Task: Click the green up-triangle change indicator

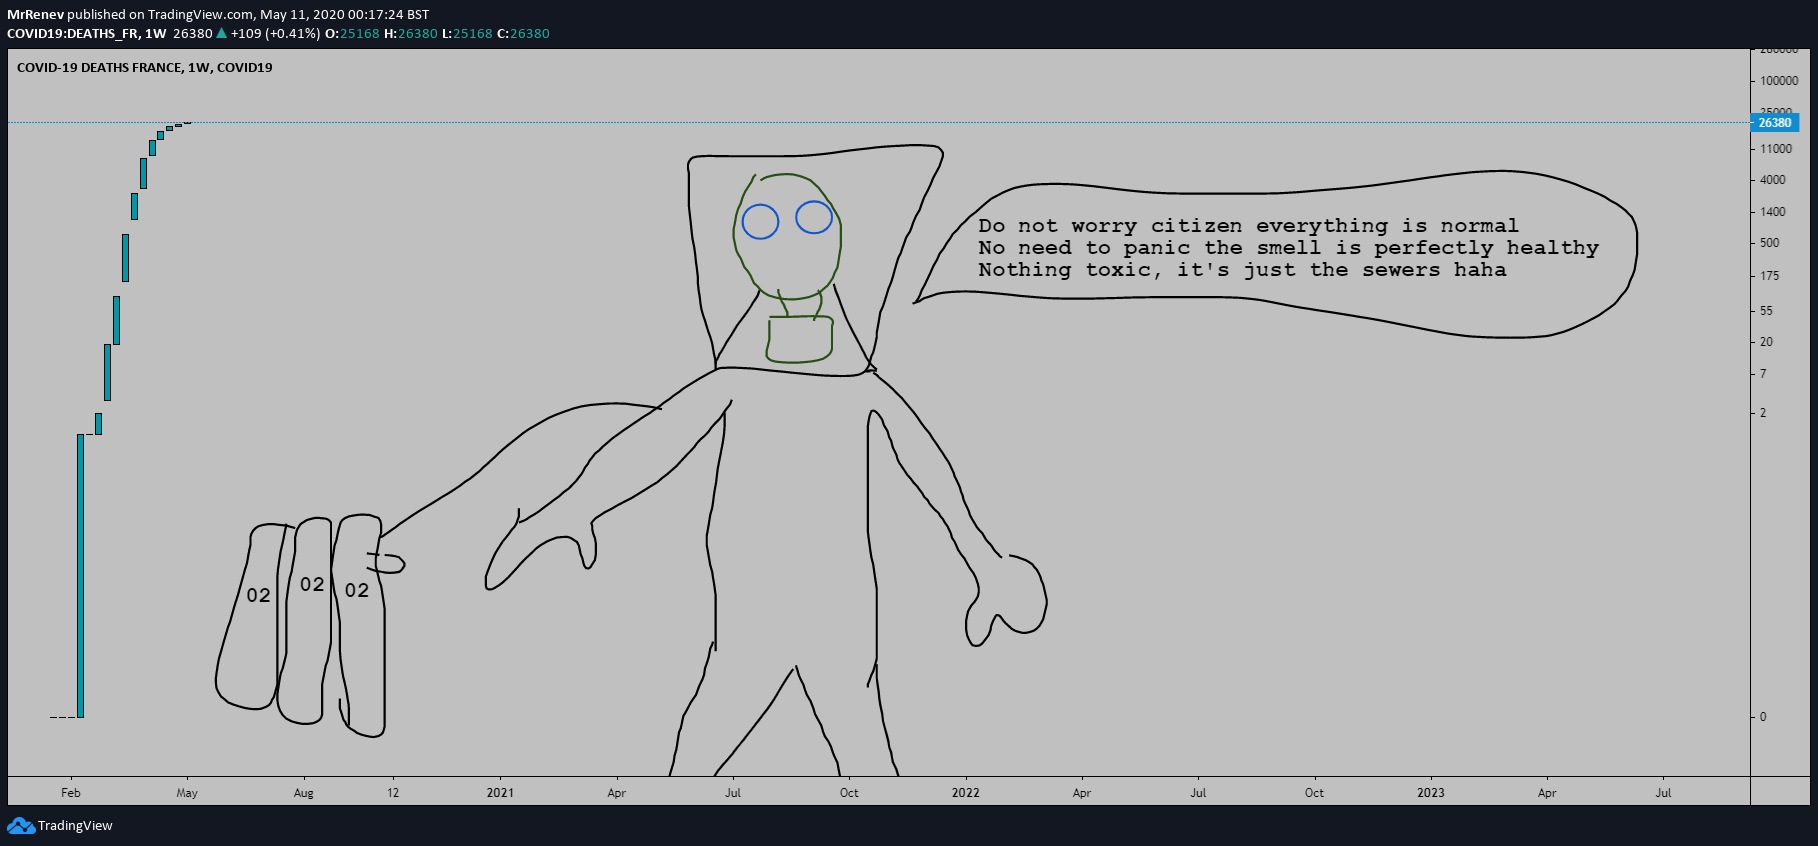Action: pyautogui.click(x=222, y=33)
